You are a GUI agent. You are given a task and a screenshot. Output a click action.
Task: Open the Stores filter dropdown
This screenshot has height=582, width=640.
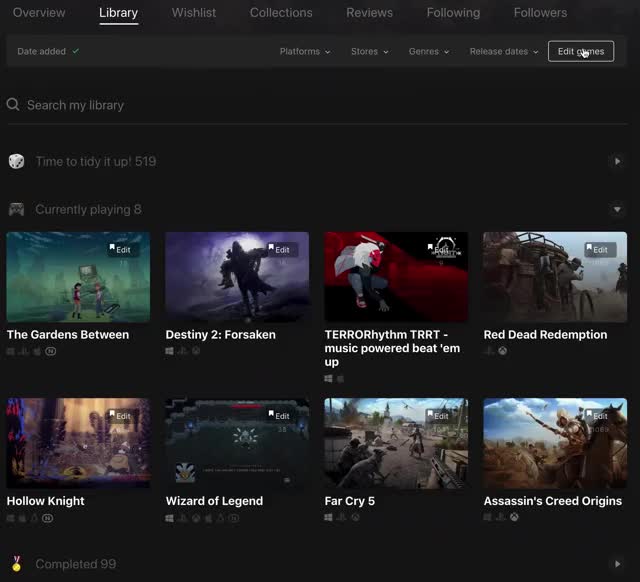click(x=369, y=51)
